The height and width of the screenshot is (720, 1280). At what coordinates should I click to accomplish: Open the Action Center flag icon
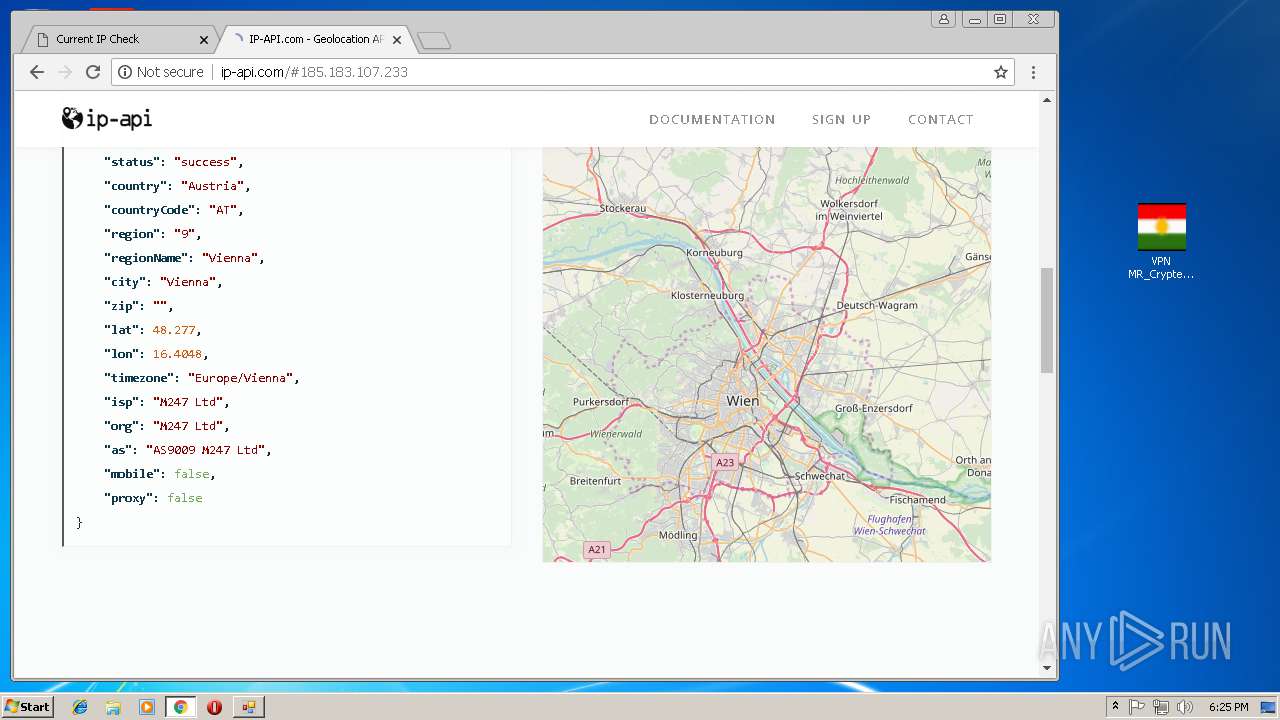[x=1137, y=707]
